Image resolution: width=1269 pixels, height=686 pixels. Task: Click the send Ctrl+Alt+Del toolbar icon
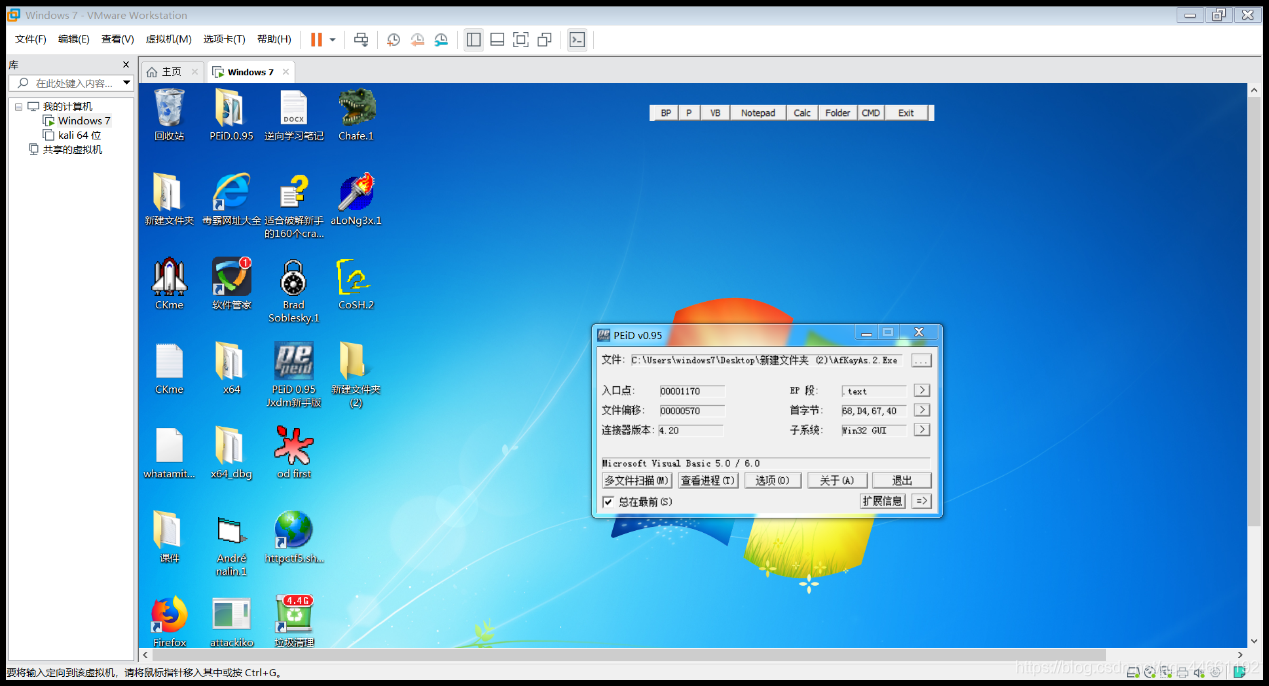point(362,39)
